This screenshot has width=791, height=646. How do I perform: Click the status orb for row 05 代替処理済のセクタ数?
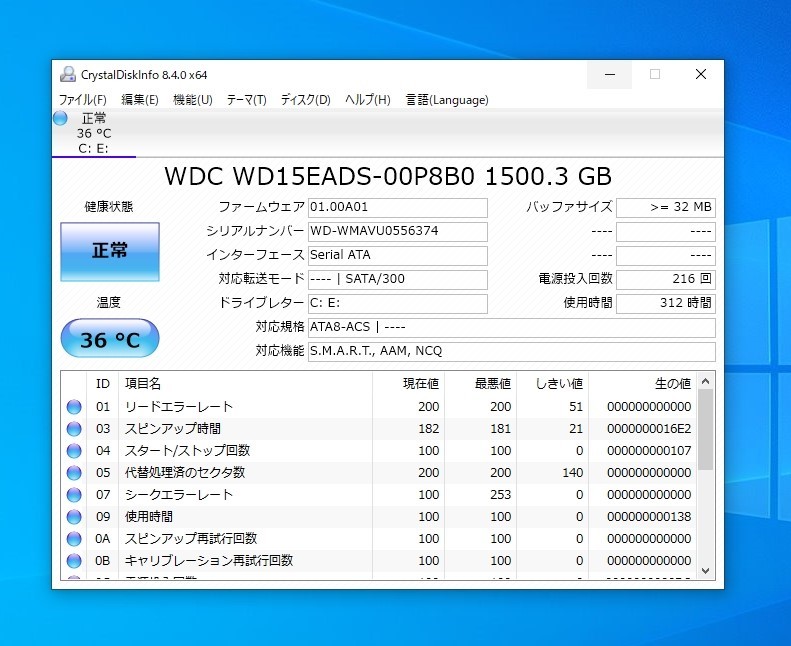click(x=74, y=473)
